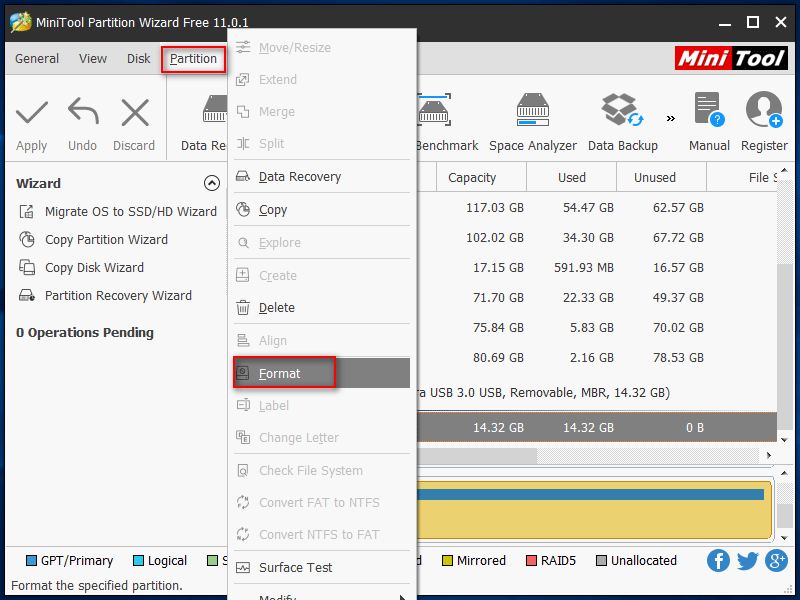The width and height of the screenshot is (800, 600).
Task: Click the Change Letter menu entry
Action: (x=321, y=438)
